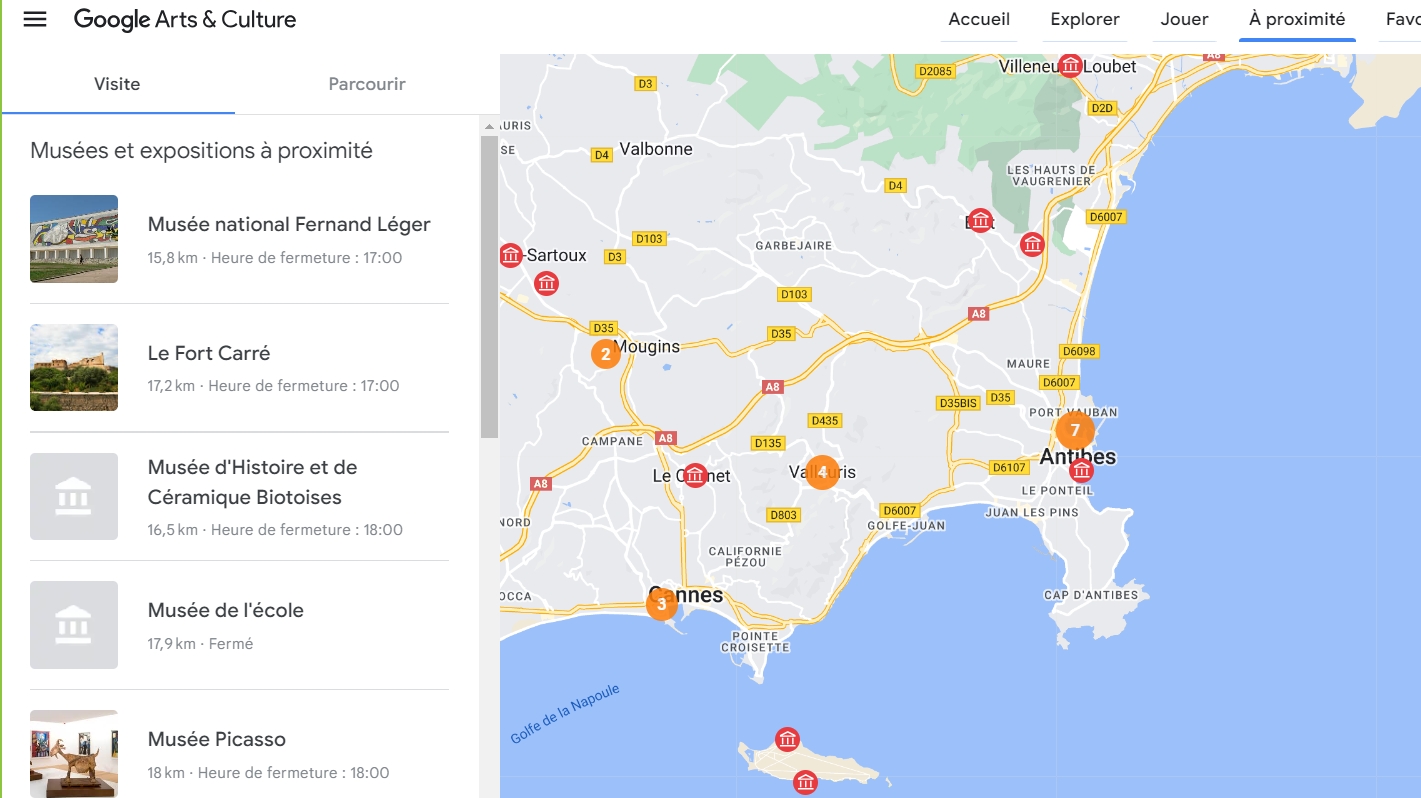1421x798 pixels.
Task: Click the D803 road badge on map
Action: click(x=783, y=515)
